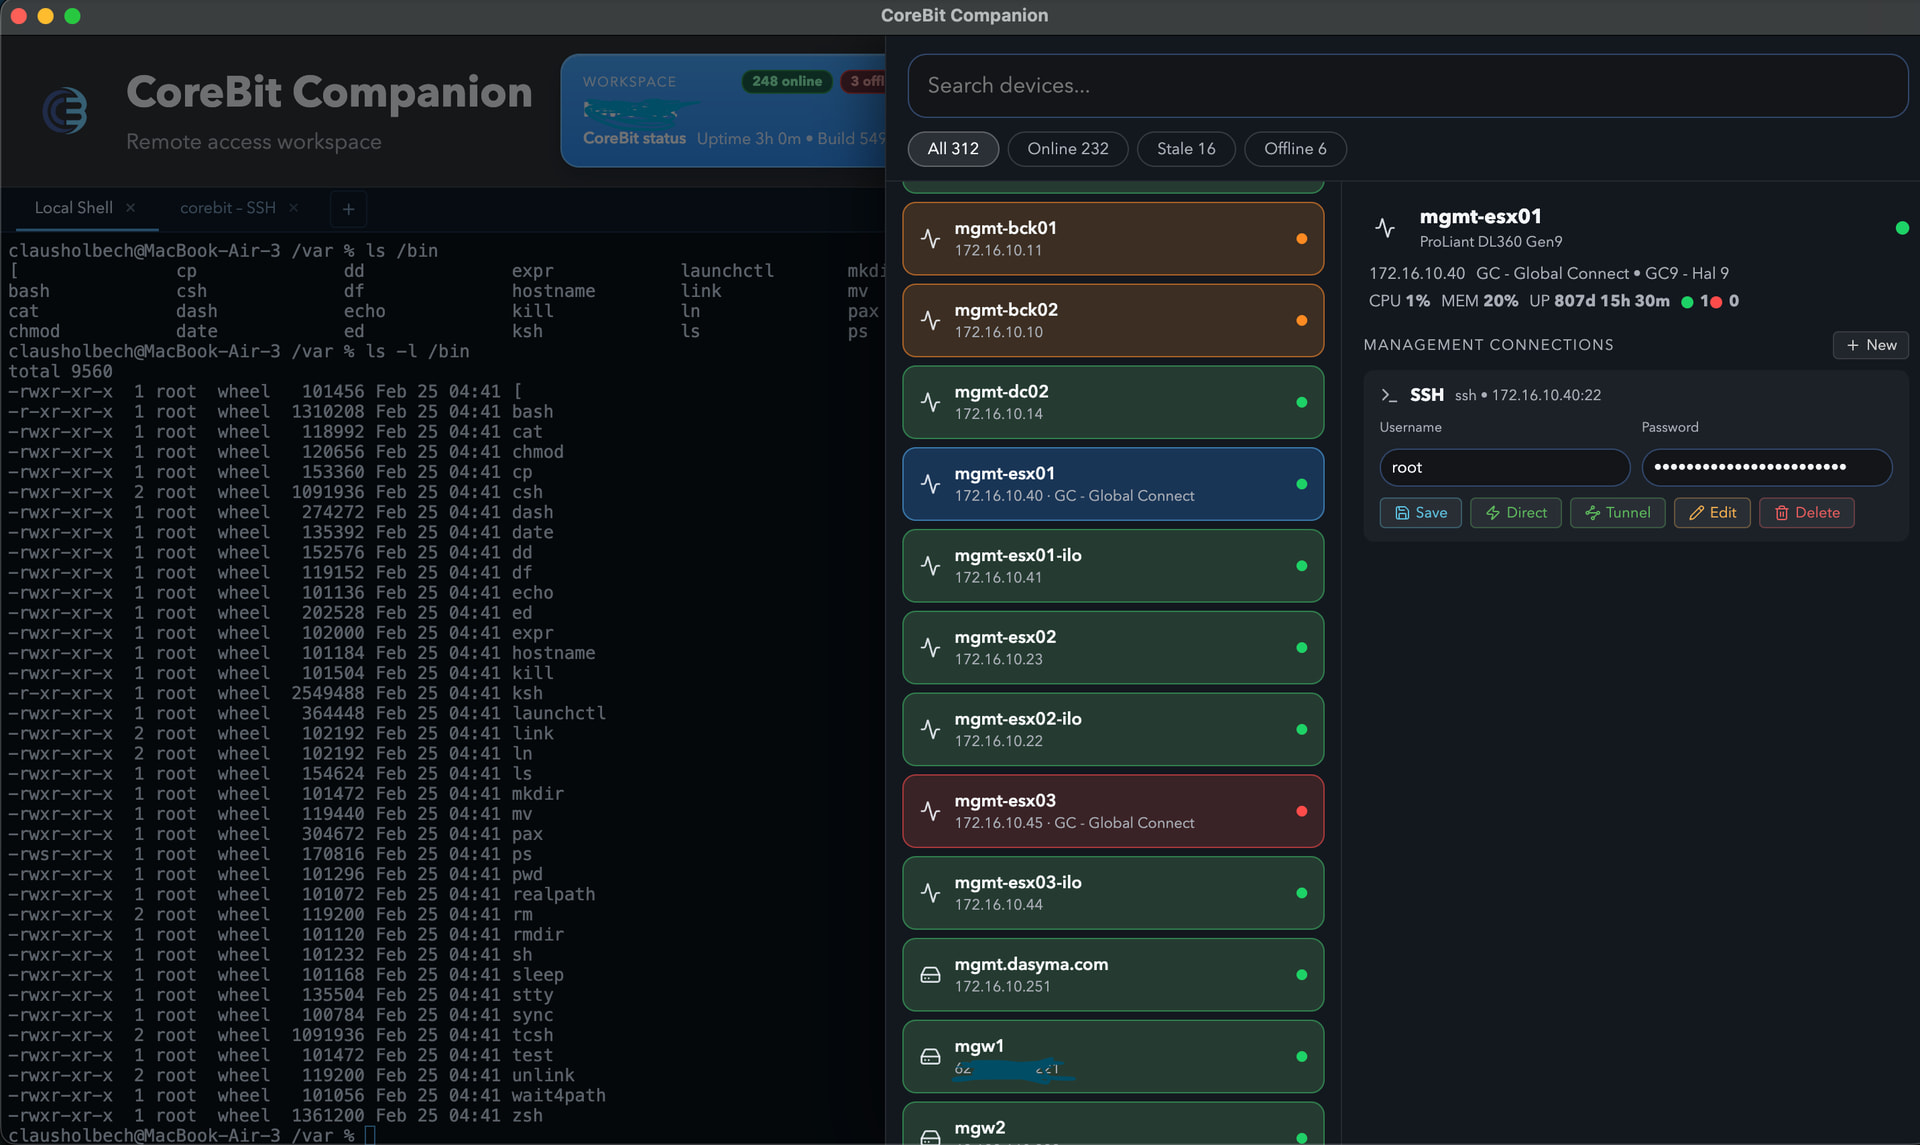Click activity icon on mgmt-esx02 card

click(x=931, y=648)
